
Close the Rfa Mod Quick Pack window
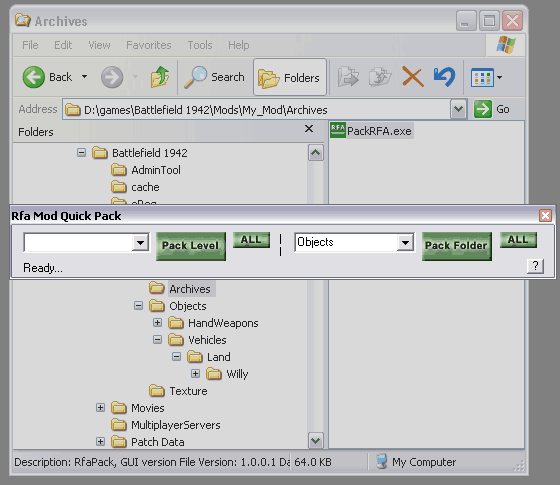tap(545, 215)
